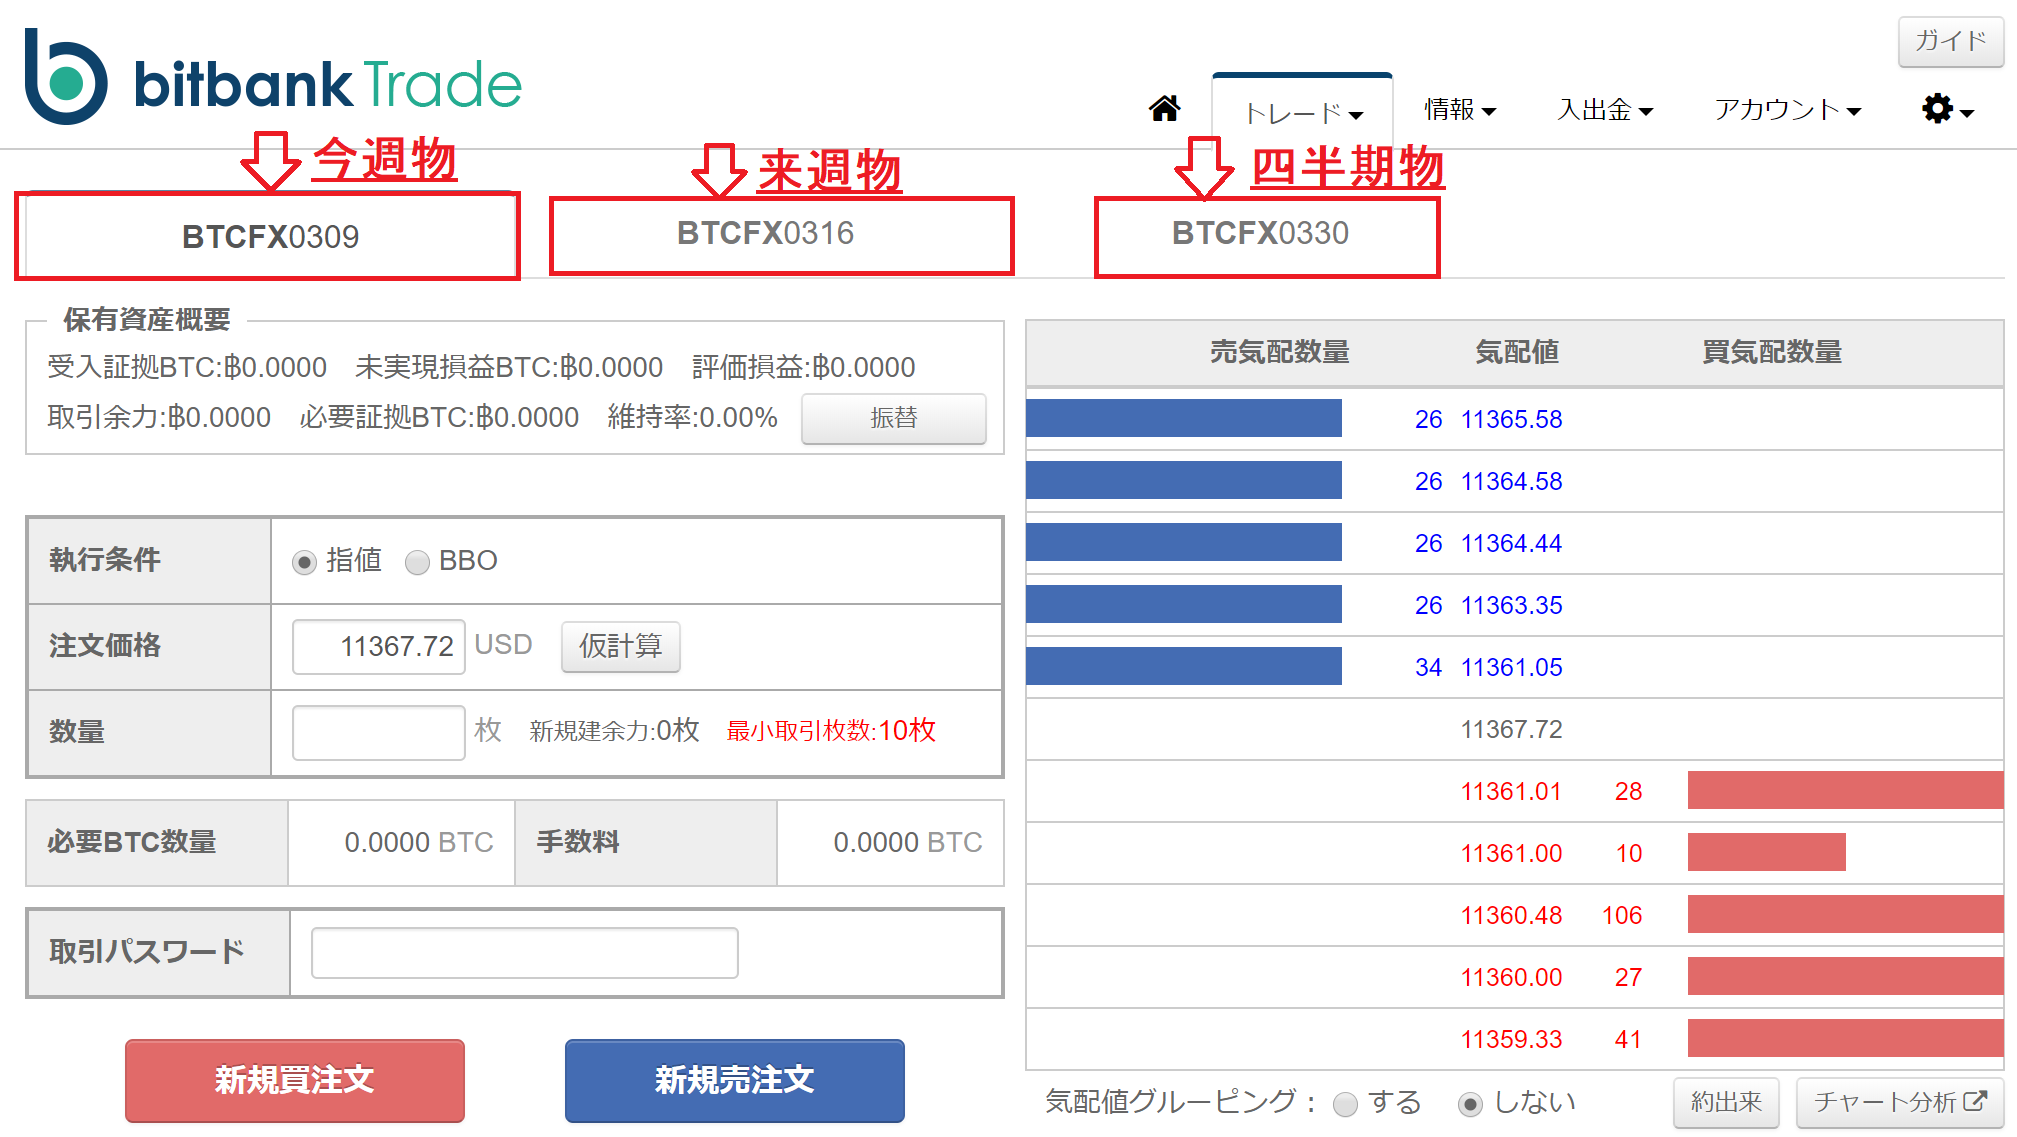
Task: Select ask price 11363.35
Action: pyautogui.click(x=1511, y=605)
